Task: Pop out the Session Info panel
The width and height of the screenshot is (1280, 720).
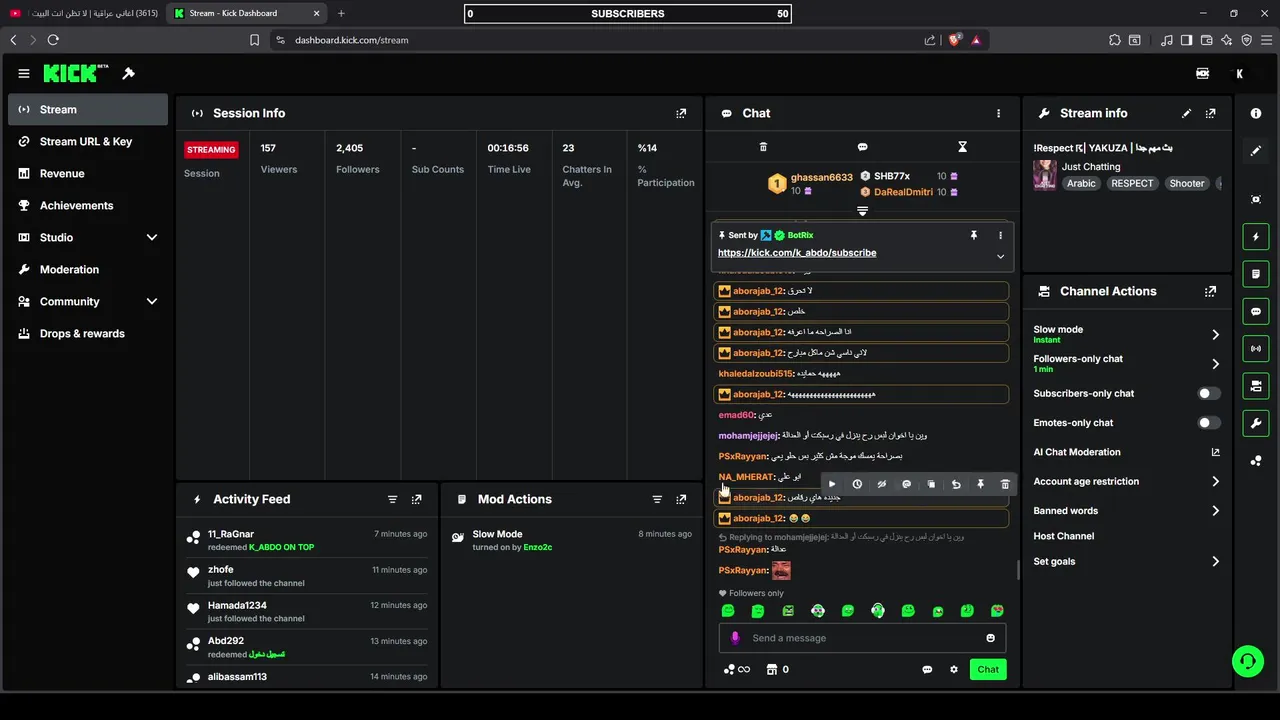Action: [681, 113]
